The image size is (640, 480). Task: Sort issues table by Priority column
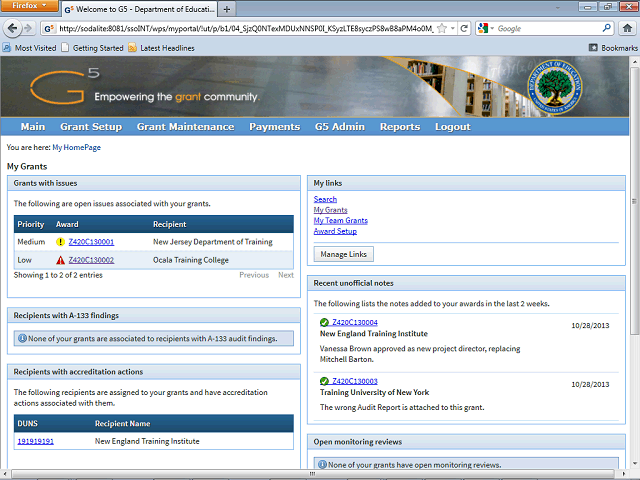click(x=31, y=224)
